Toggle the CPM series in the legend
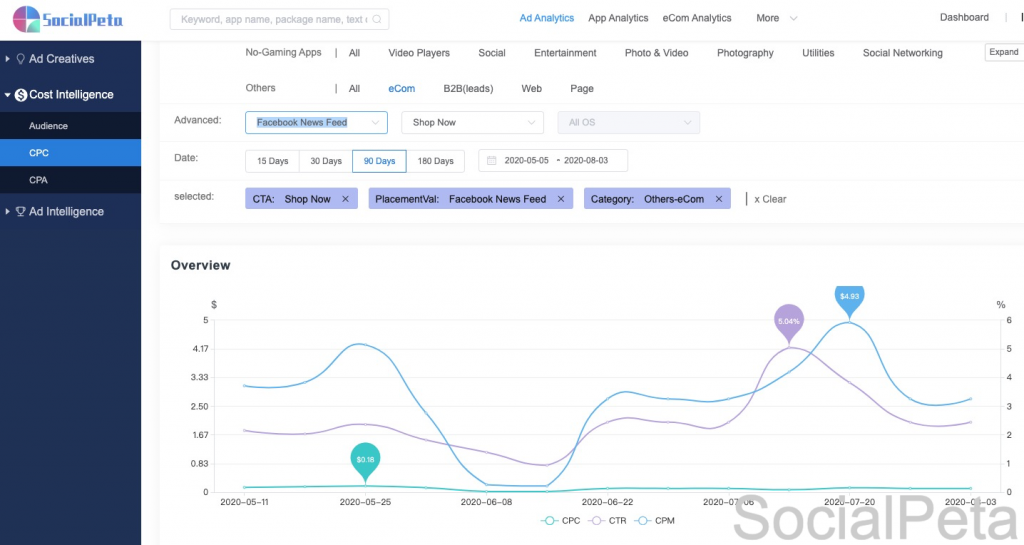This screenshot has width=1024, height=545. coord(655,521)
